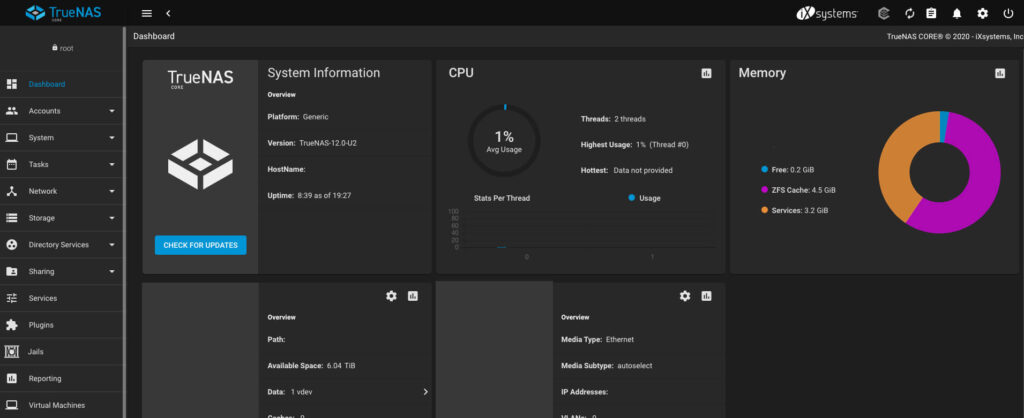Click the Network topology icon

click(x=11, y=191)
